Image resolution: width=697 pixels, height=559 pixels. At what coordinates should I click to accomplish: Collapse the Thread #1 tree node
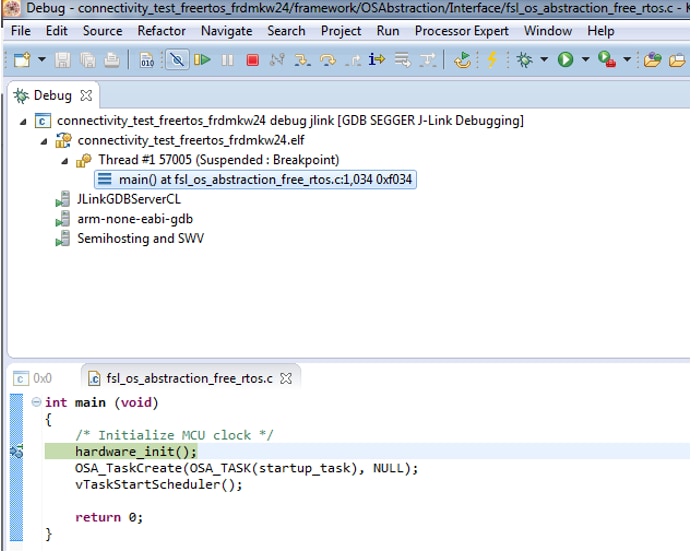[x=65, y=160]
